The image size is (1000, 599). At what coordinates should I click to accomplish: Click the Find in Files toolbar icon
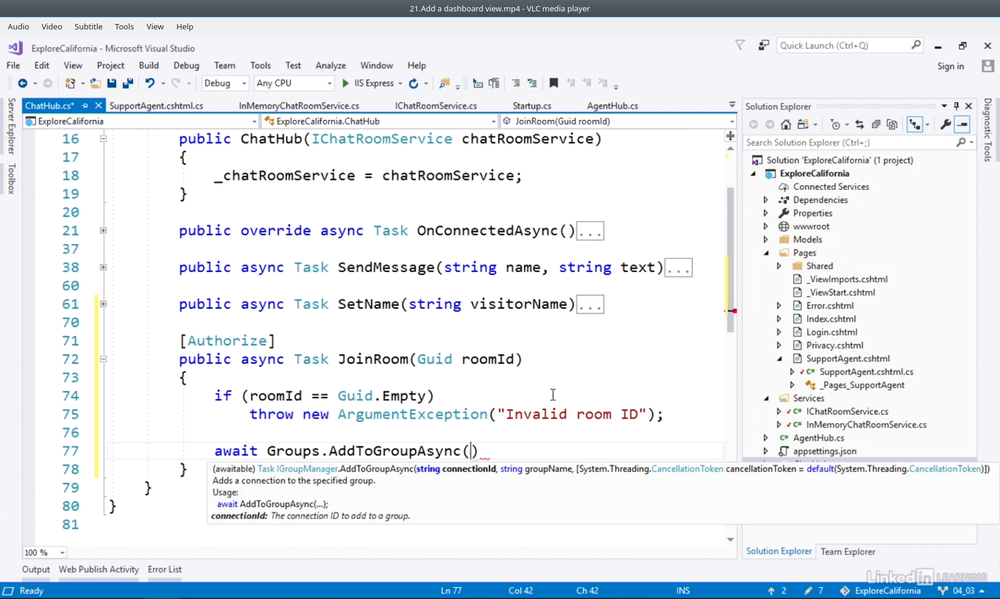pyautogui.click(x=445, y=84)
